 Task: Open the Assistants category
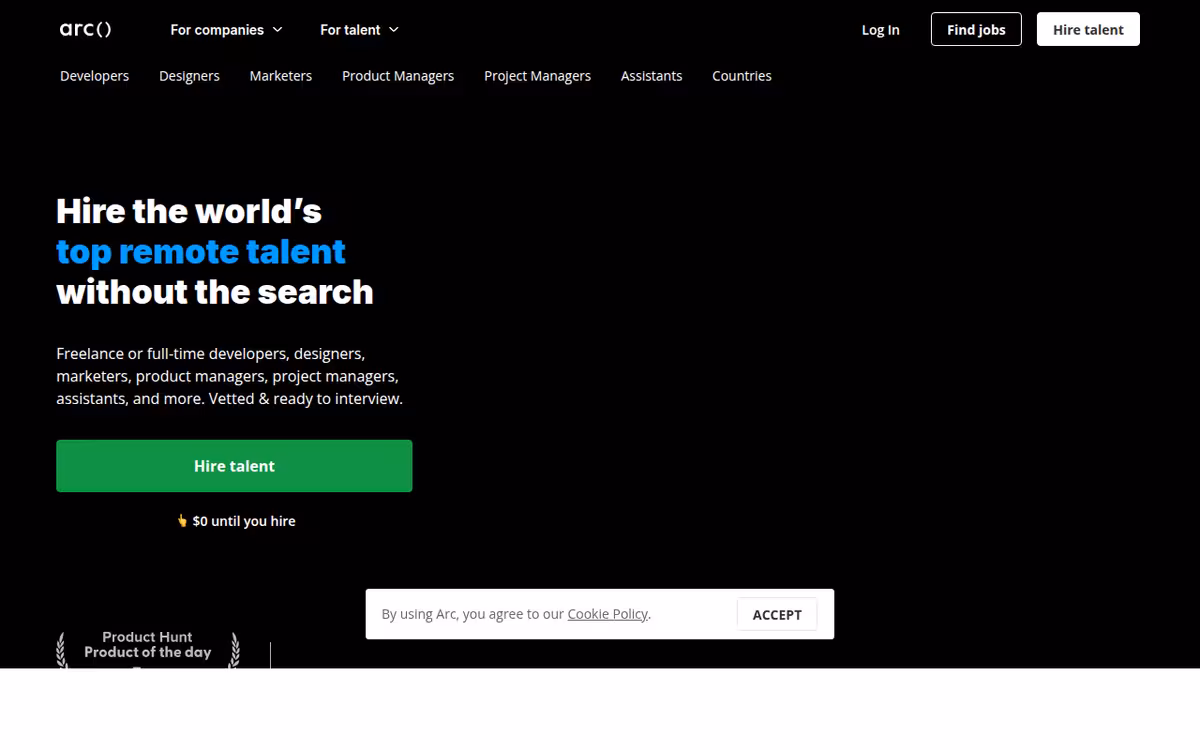click(651, 76)
